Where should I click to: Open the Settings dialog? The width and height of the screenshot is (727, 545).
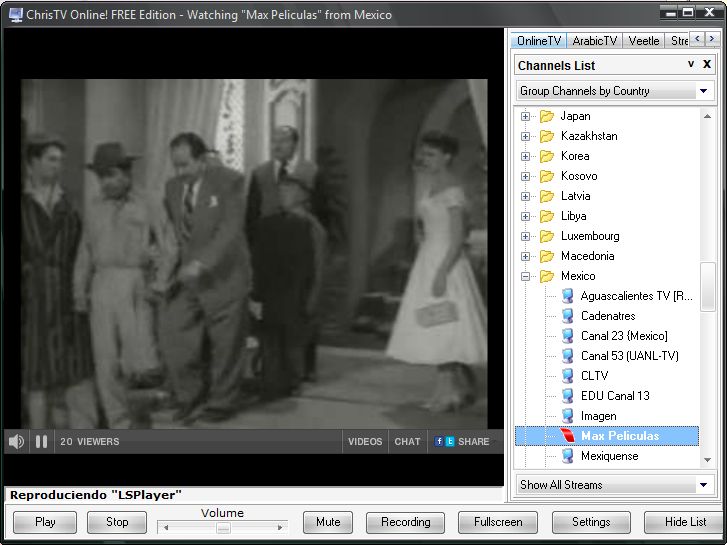591,522
